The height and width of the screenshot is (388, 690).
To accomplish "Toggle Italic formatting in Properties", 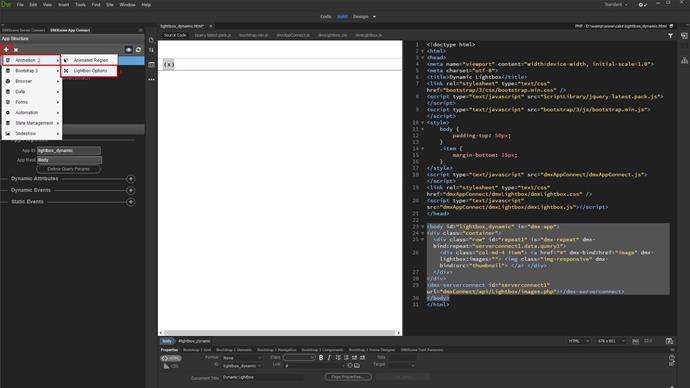I will (329, 358).
